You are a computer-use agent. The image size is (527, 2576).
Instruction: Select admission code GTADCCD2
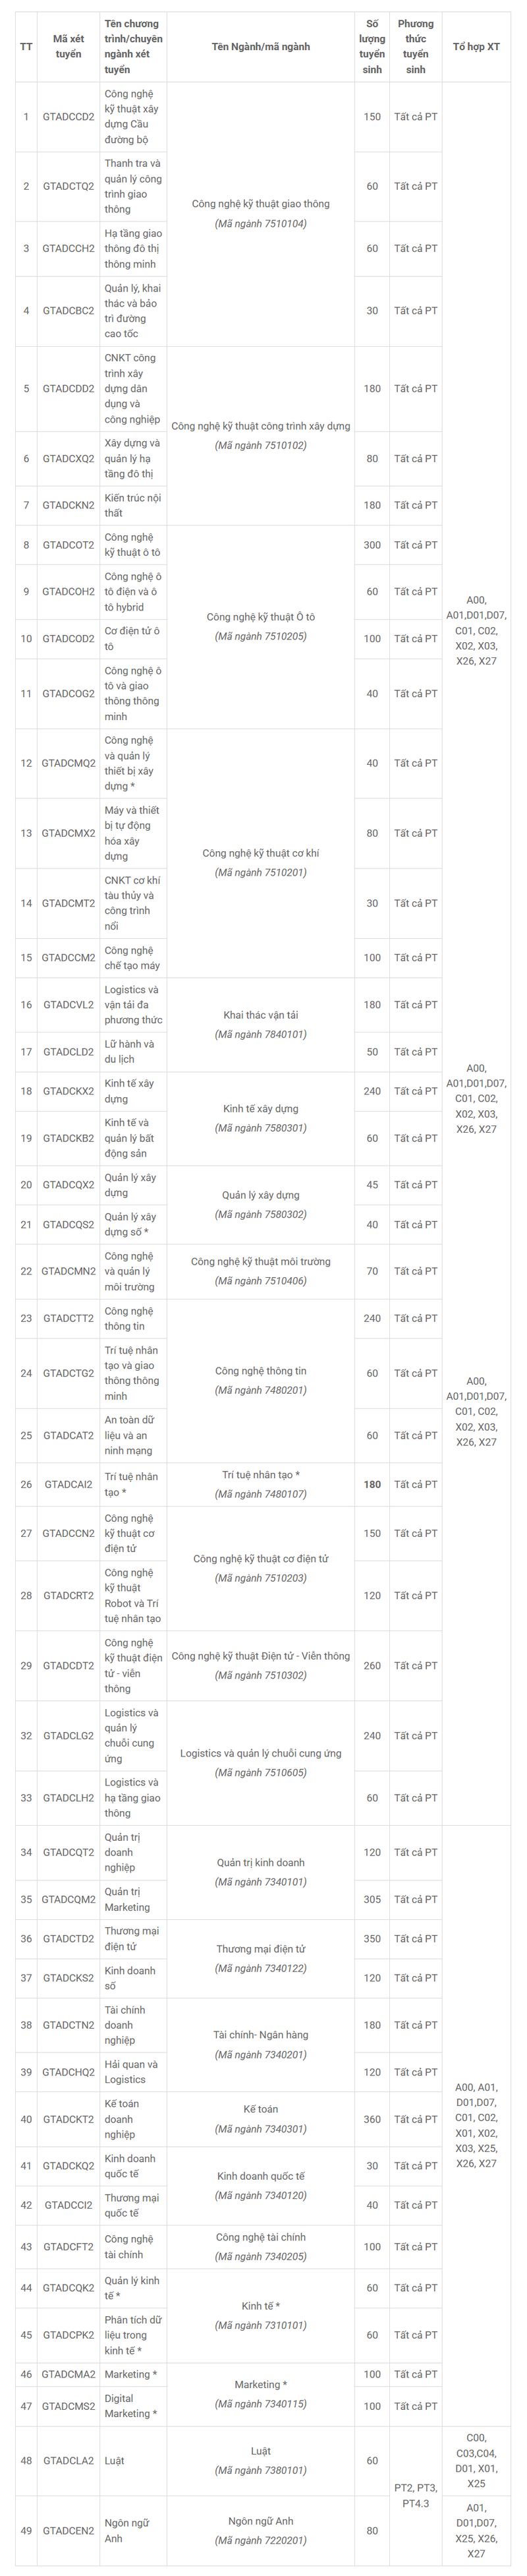pyautogui.click(x=68, y=117)
